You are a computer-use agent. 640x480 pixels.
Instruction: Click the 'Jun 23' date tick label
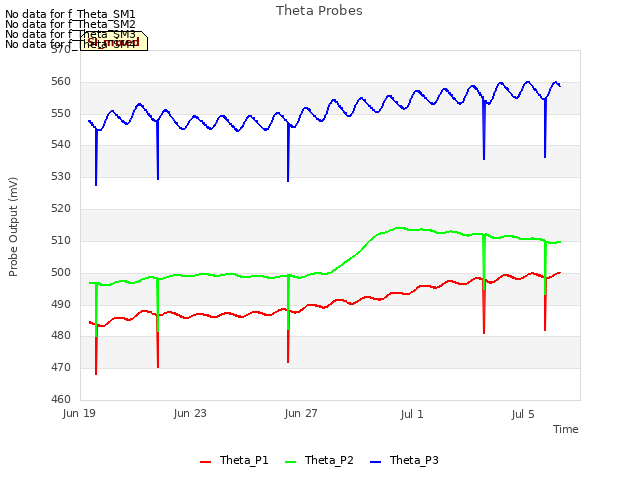[190, 413]
